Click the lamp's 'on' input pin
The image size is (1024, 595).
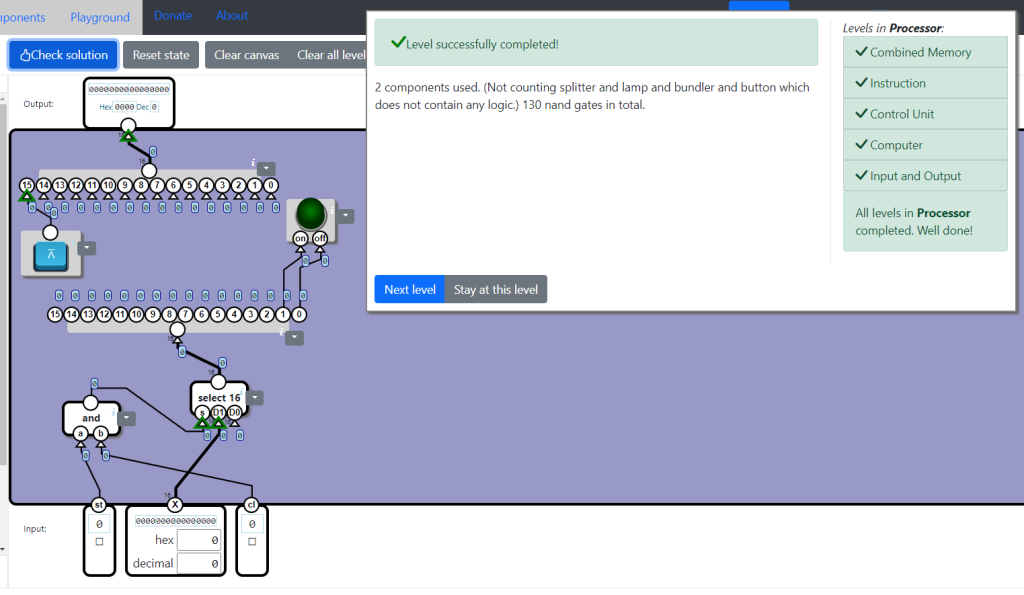pos(300,238)
